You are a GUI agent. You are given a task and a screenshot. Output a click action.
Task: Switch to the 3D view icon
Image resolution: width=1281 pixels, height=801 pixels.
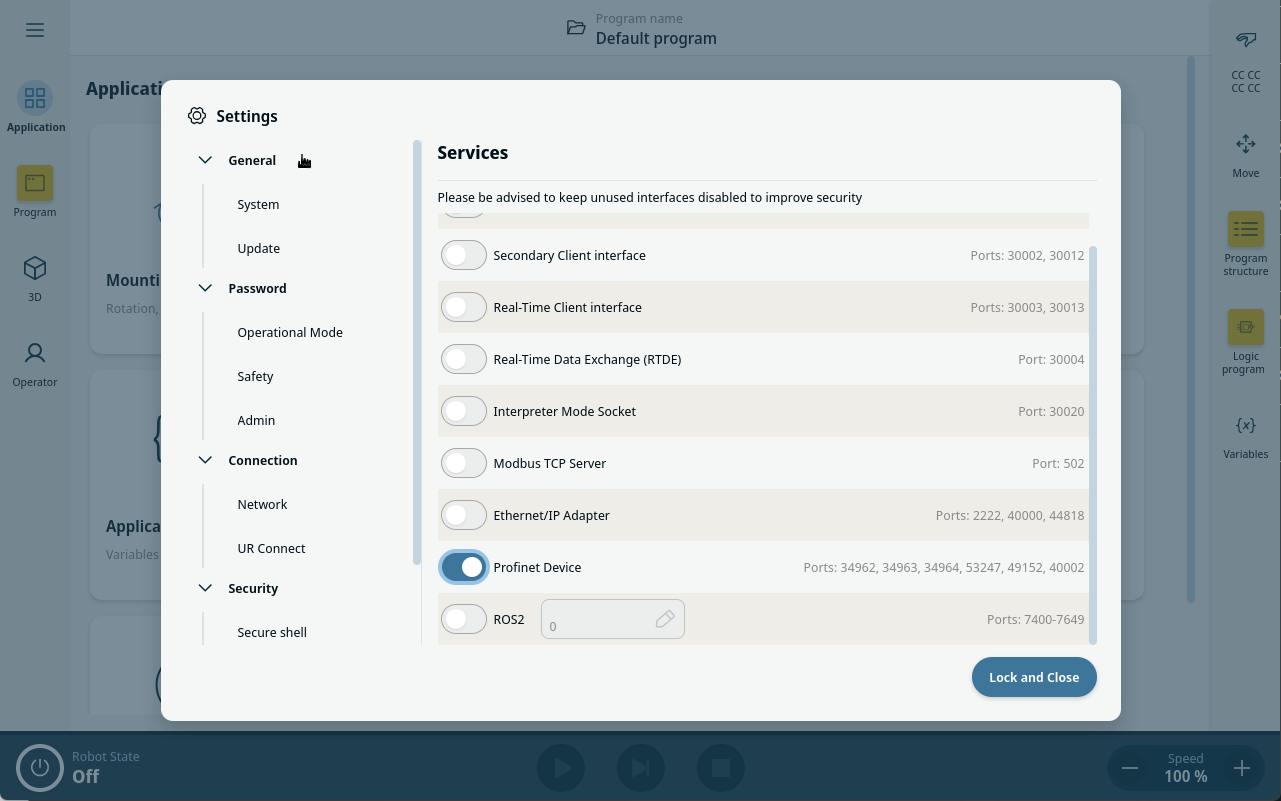(35, 269)
